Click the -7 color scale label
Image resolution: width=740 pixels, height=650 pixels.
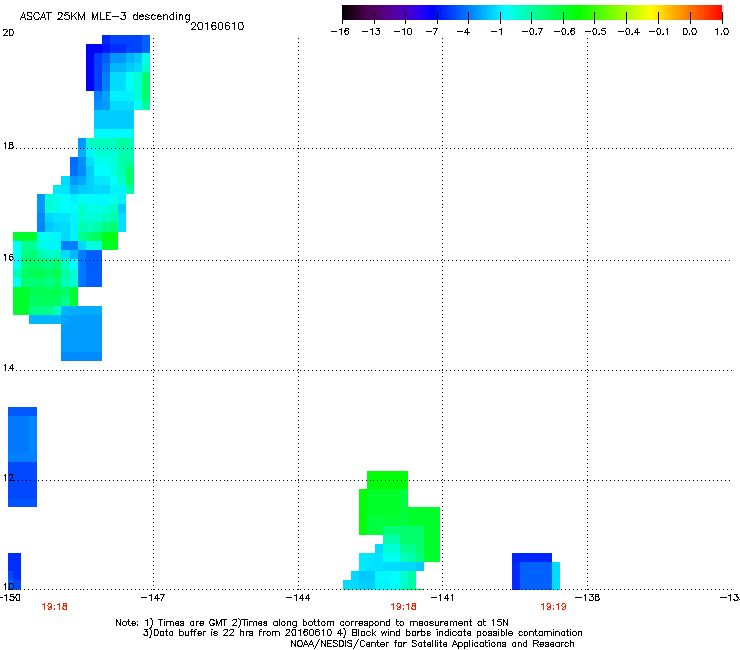click(x=432, y=32)
